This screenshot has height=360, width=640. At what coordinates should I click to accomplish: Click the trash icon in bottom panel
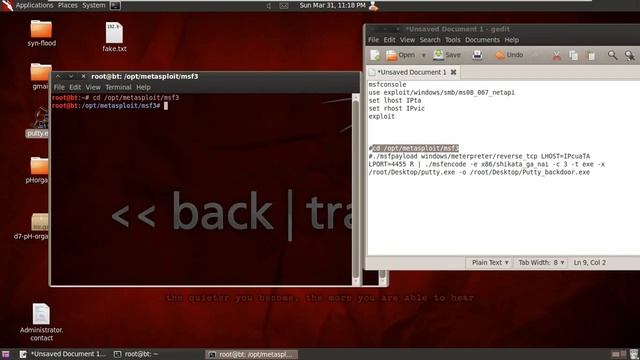tap(634, 354)
